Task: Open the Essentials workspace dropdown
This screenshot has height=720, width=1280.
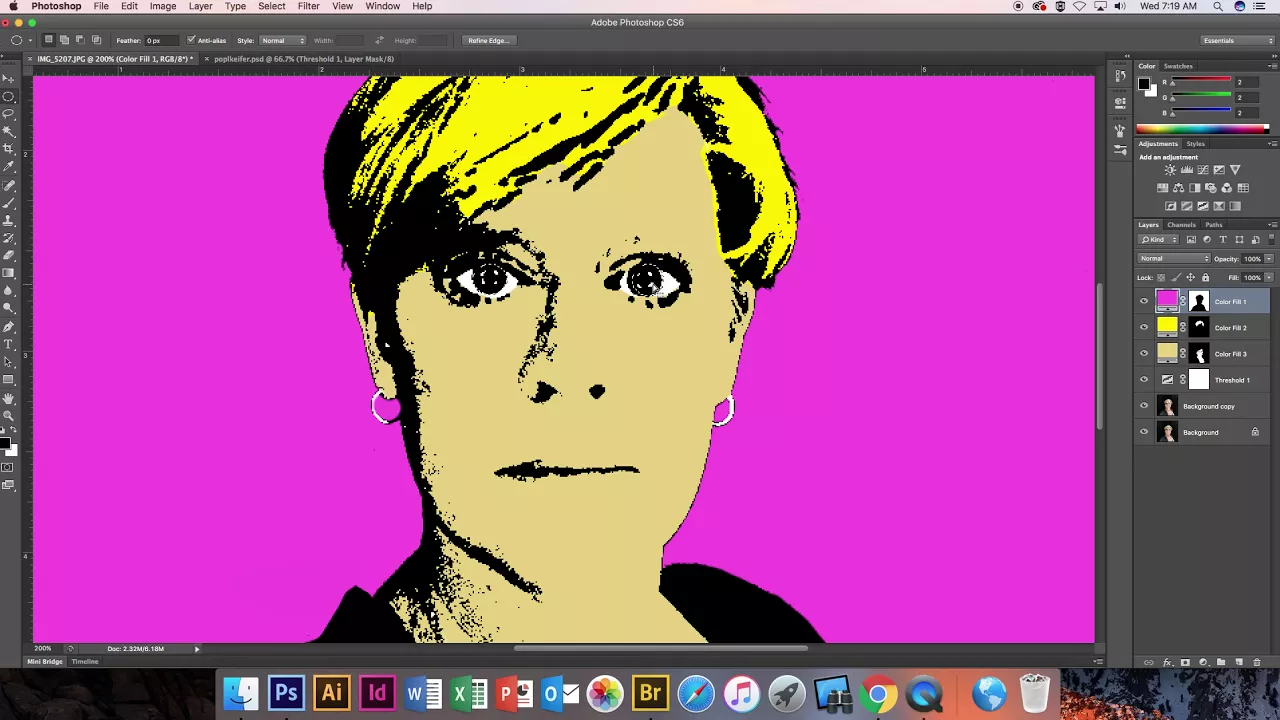Action: click(x=1238, y=40)
